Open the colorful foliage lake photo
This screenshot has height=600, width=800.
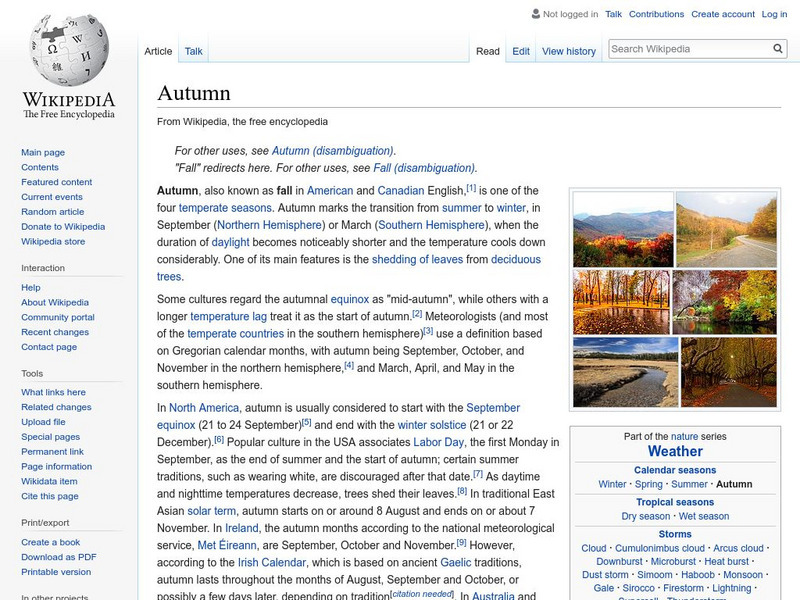pyautogui.click(x=724, y=302)
